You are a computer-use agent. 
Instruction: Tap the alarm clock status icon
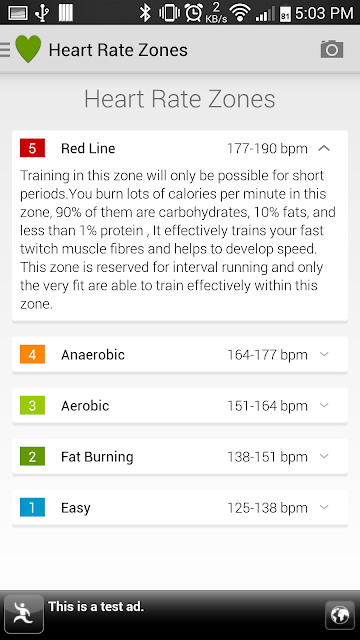pos(193,13)
